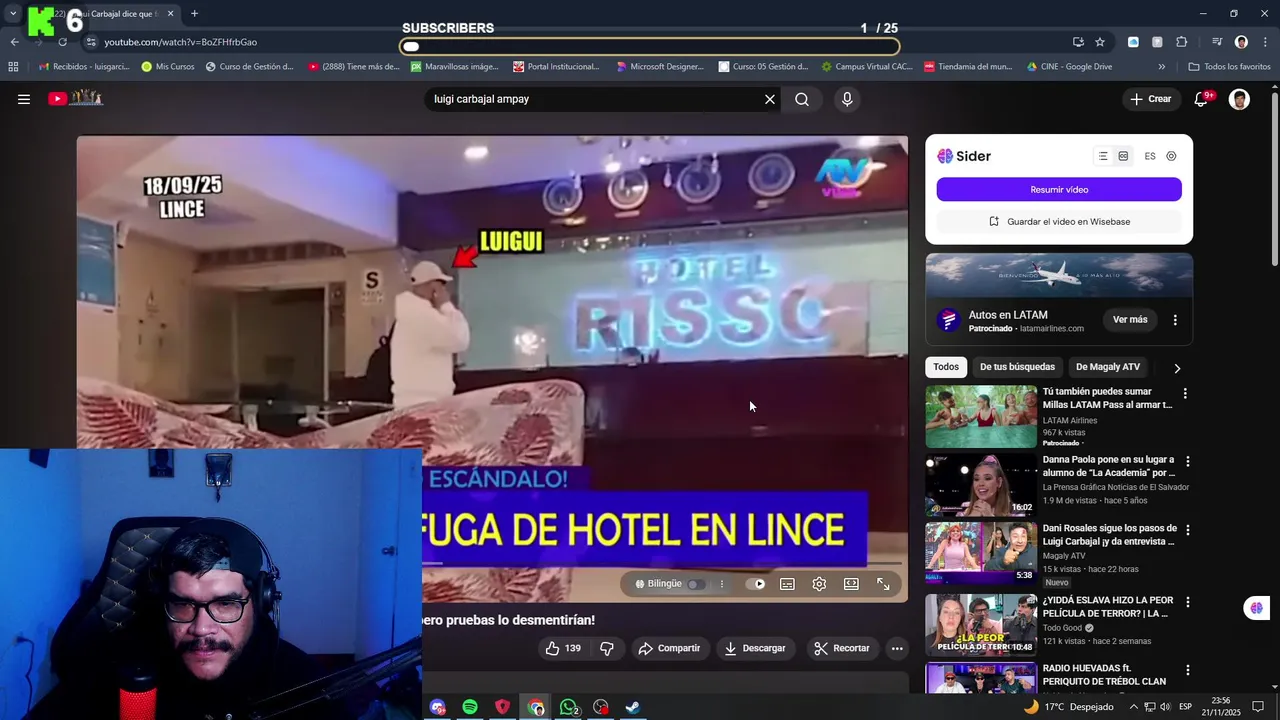Open Microsoft Designer bookmark
This screenshot has width=1280, height=720.
pyautogui.click(x=660, y=67)
